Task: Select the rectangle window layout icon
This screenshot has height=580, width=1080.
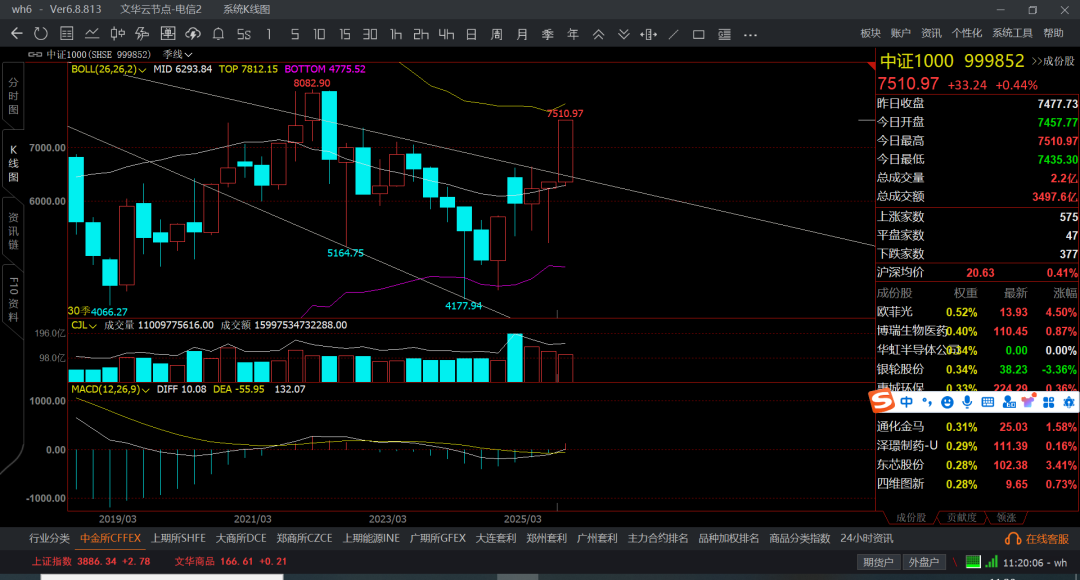Action: coord(698,34)
